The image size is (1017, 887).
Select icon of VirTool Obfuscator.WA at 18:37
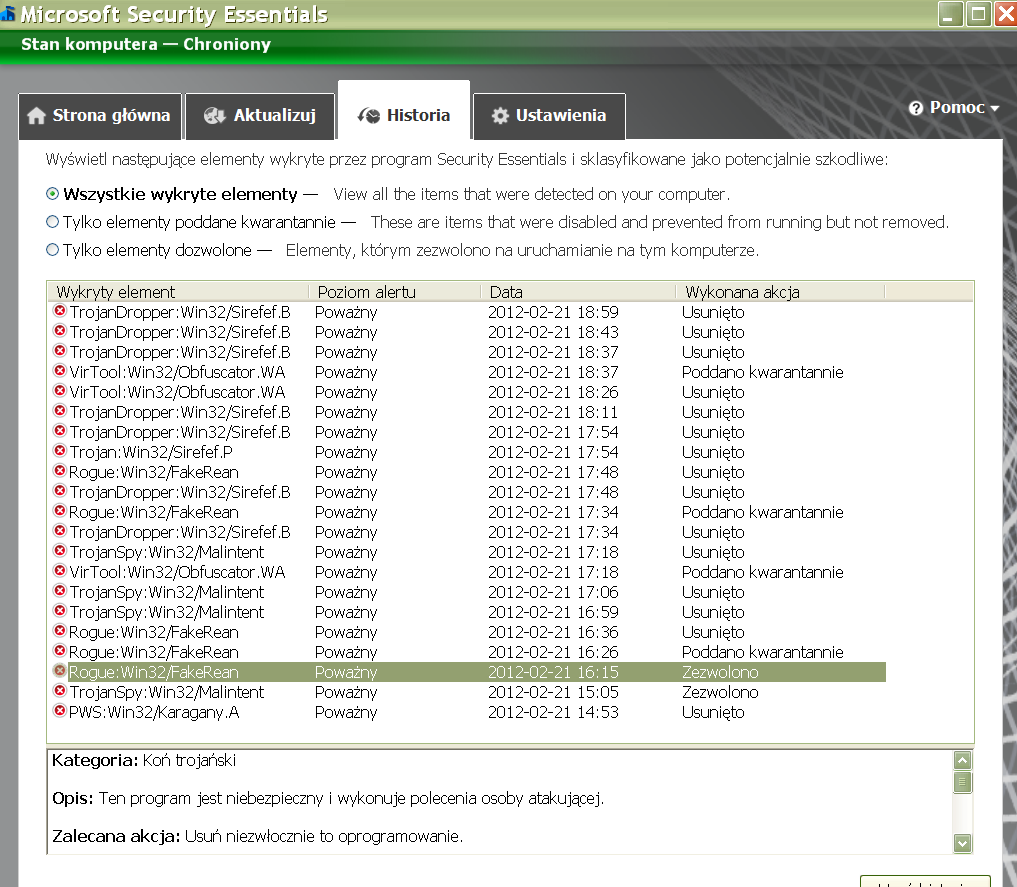[x=60, y=372]
